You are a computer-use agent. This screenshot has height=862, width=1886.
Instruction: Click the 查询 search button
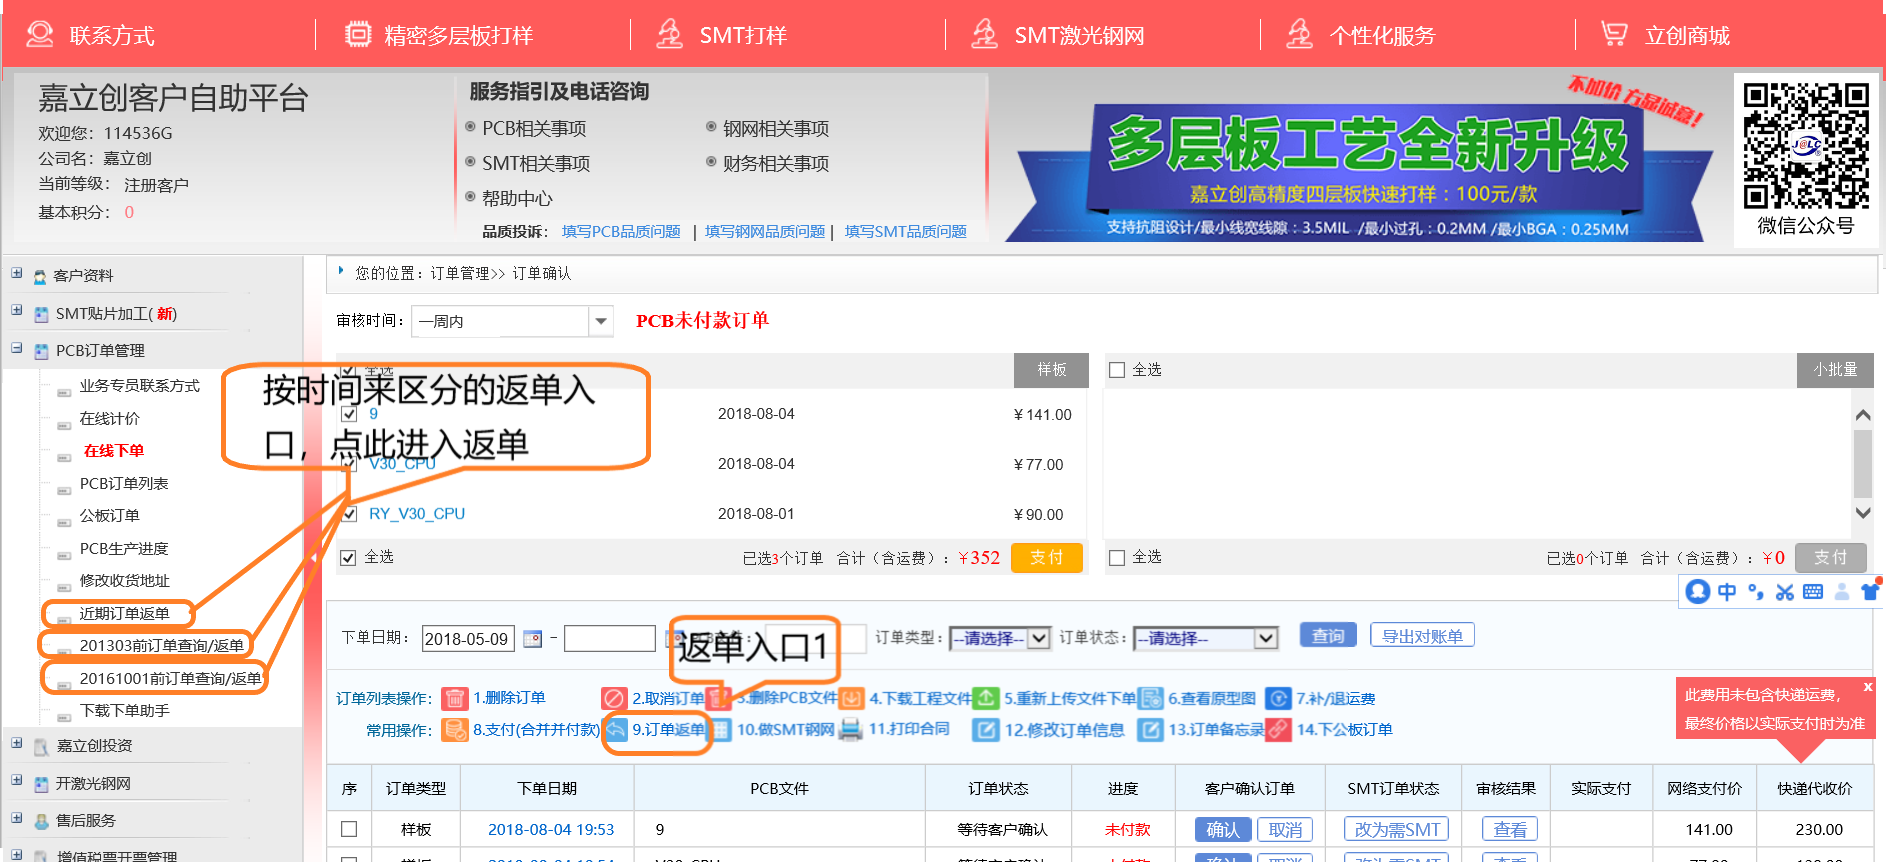pos(1328,636)
